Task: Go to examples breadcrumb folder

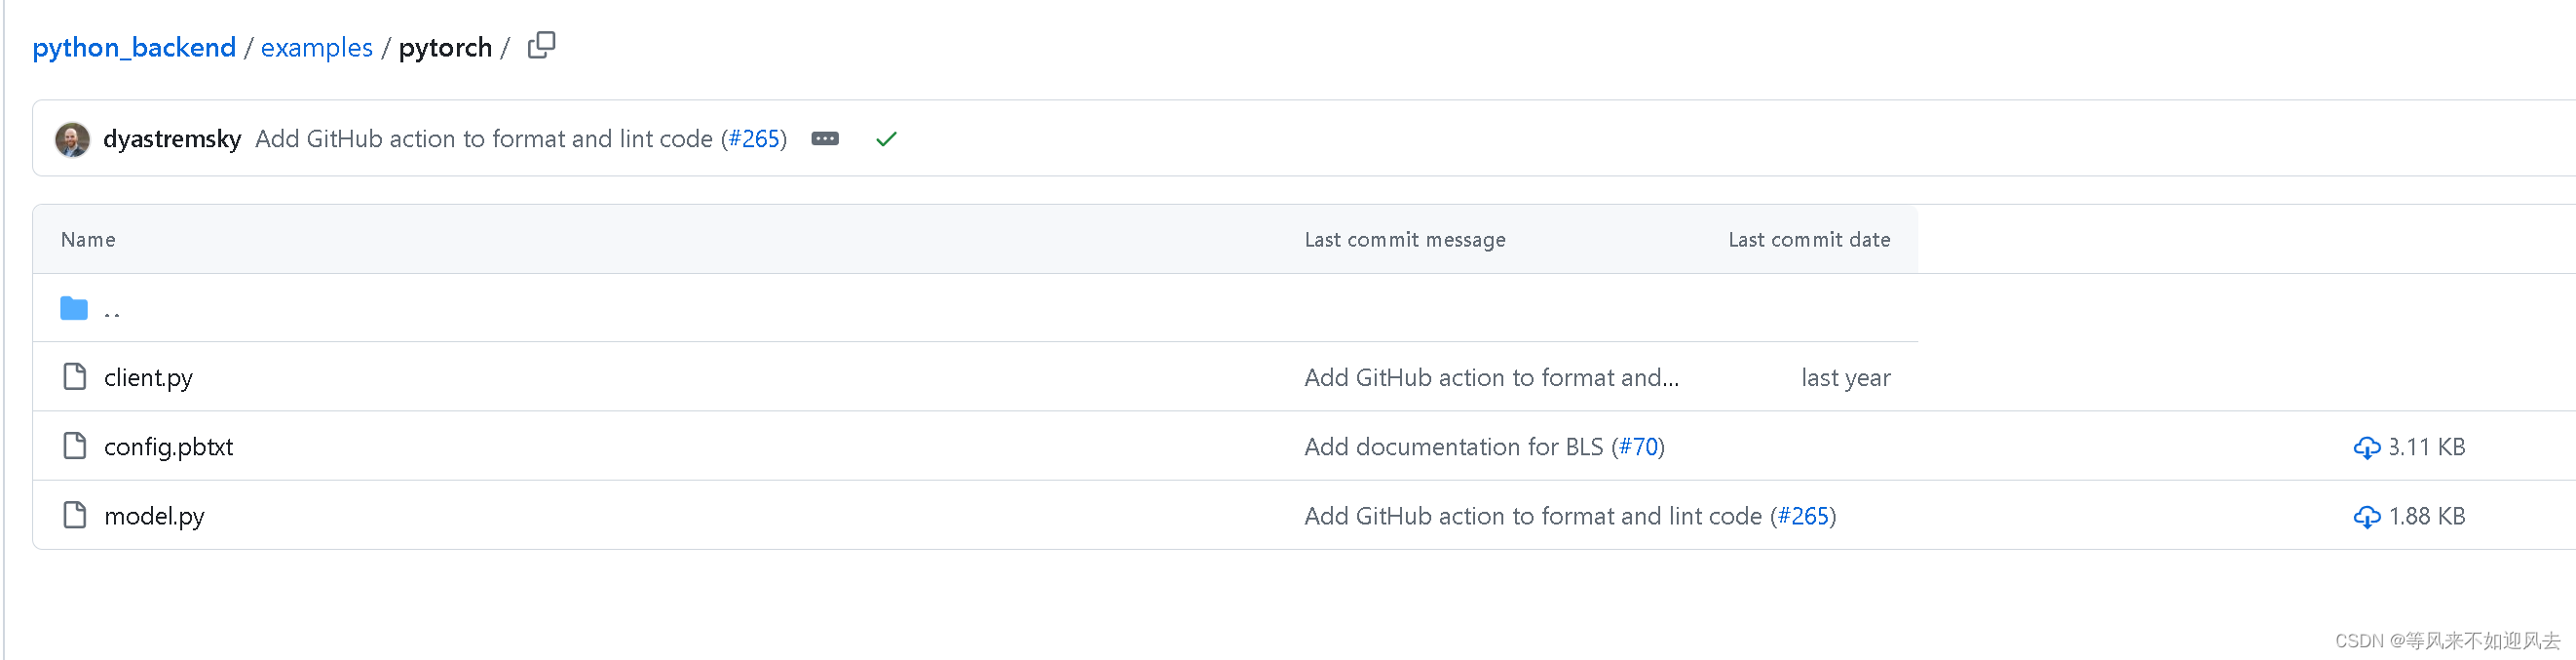Action: [316, 47]
